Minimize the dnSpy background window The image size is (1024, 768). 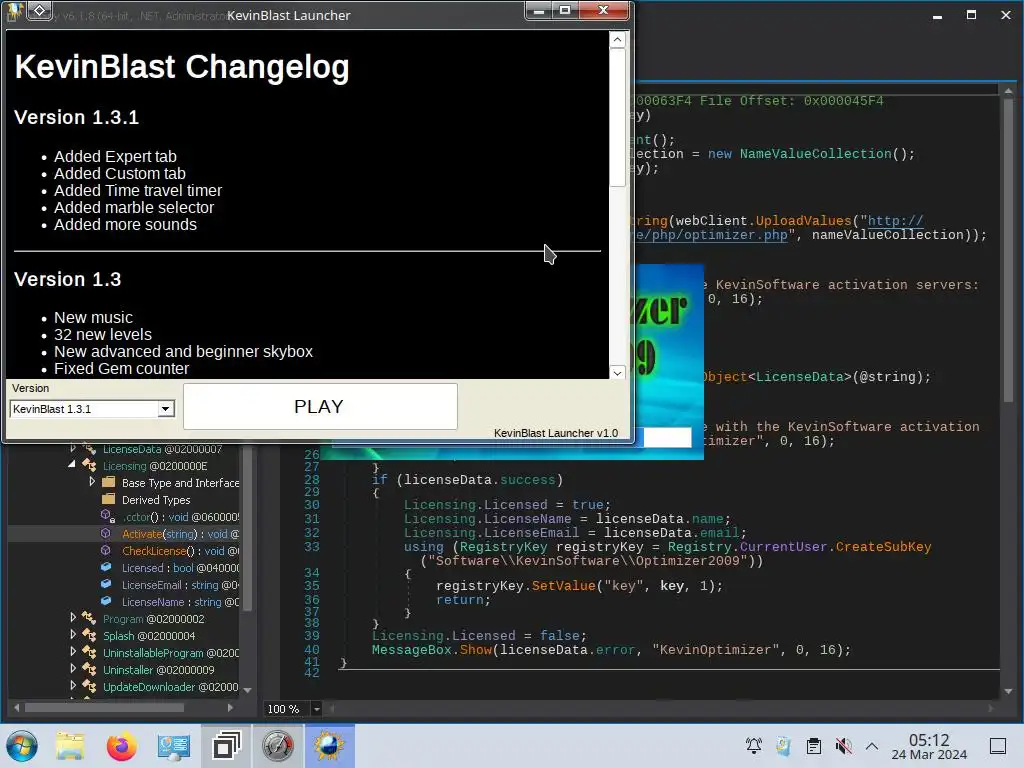point(938,15)
